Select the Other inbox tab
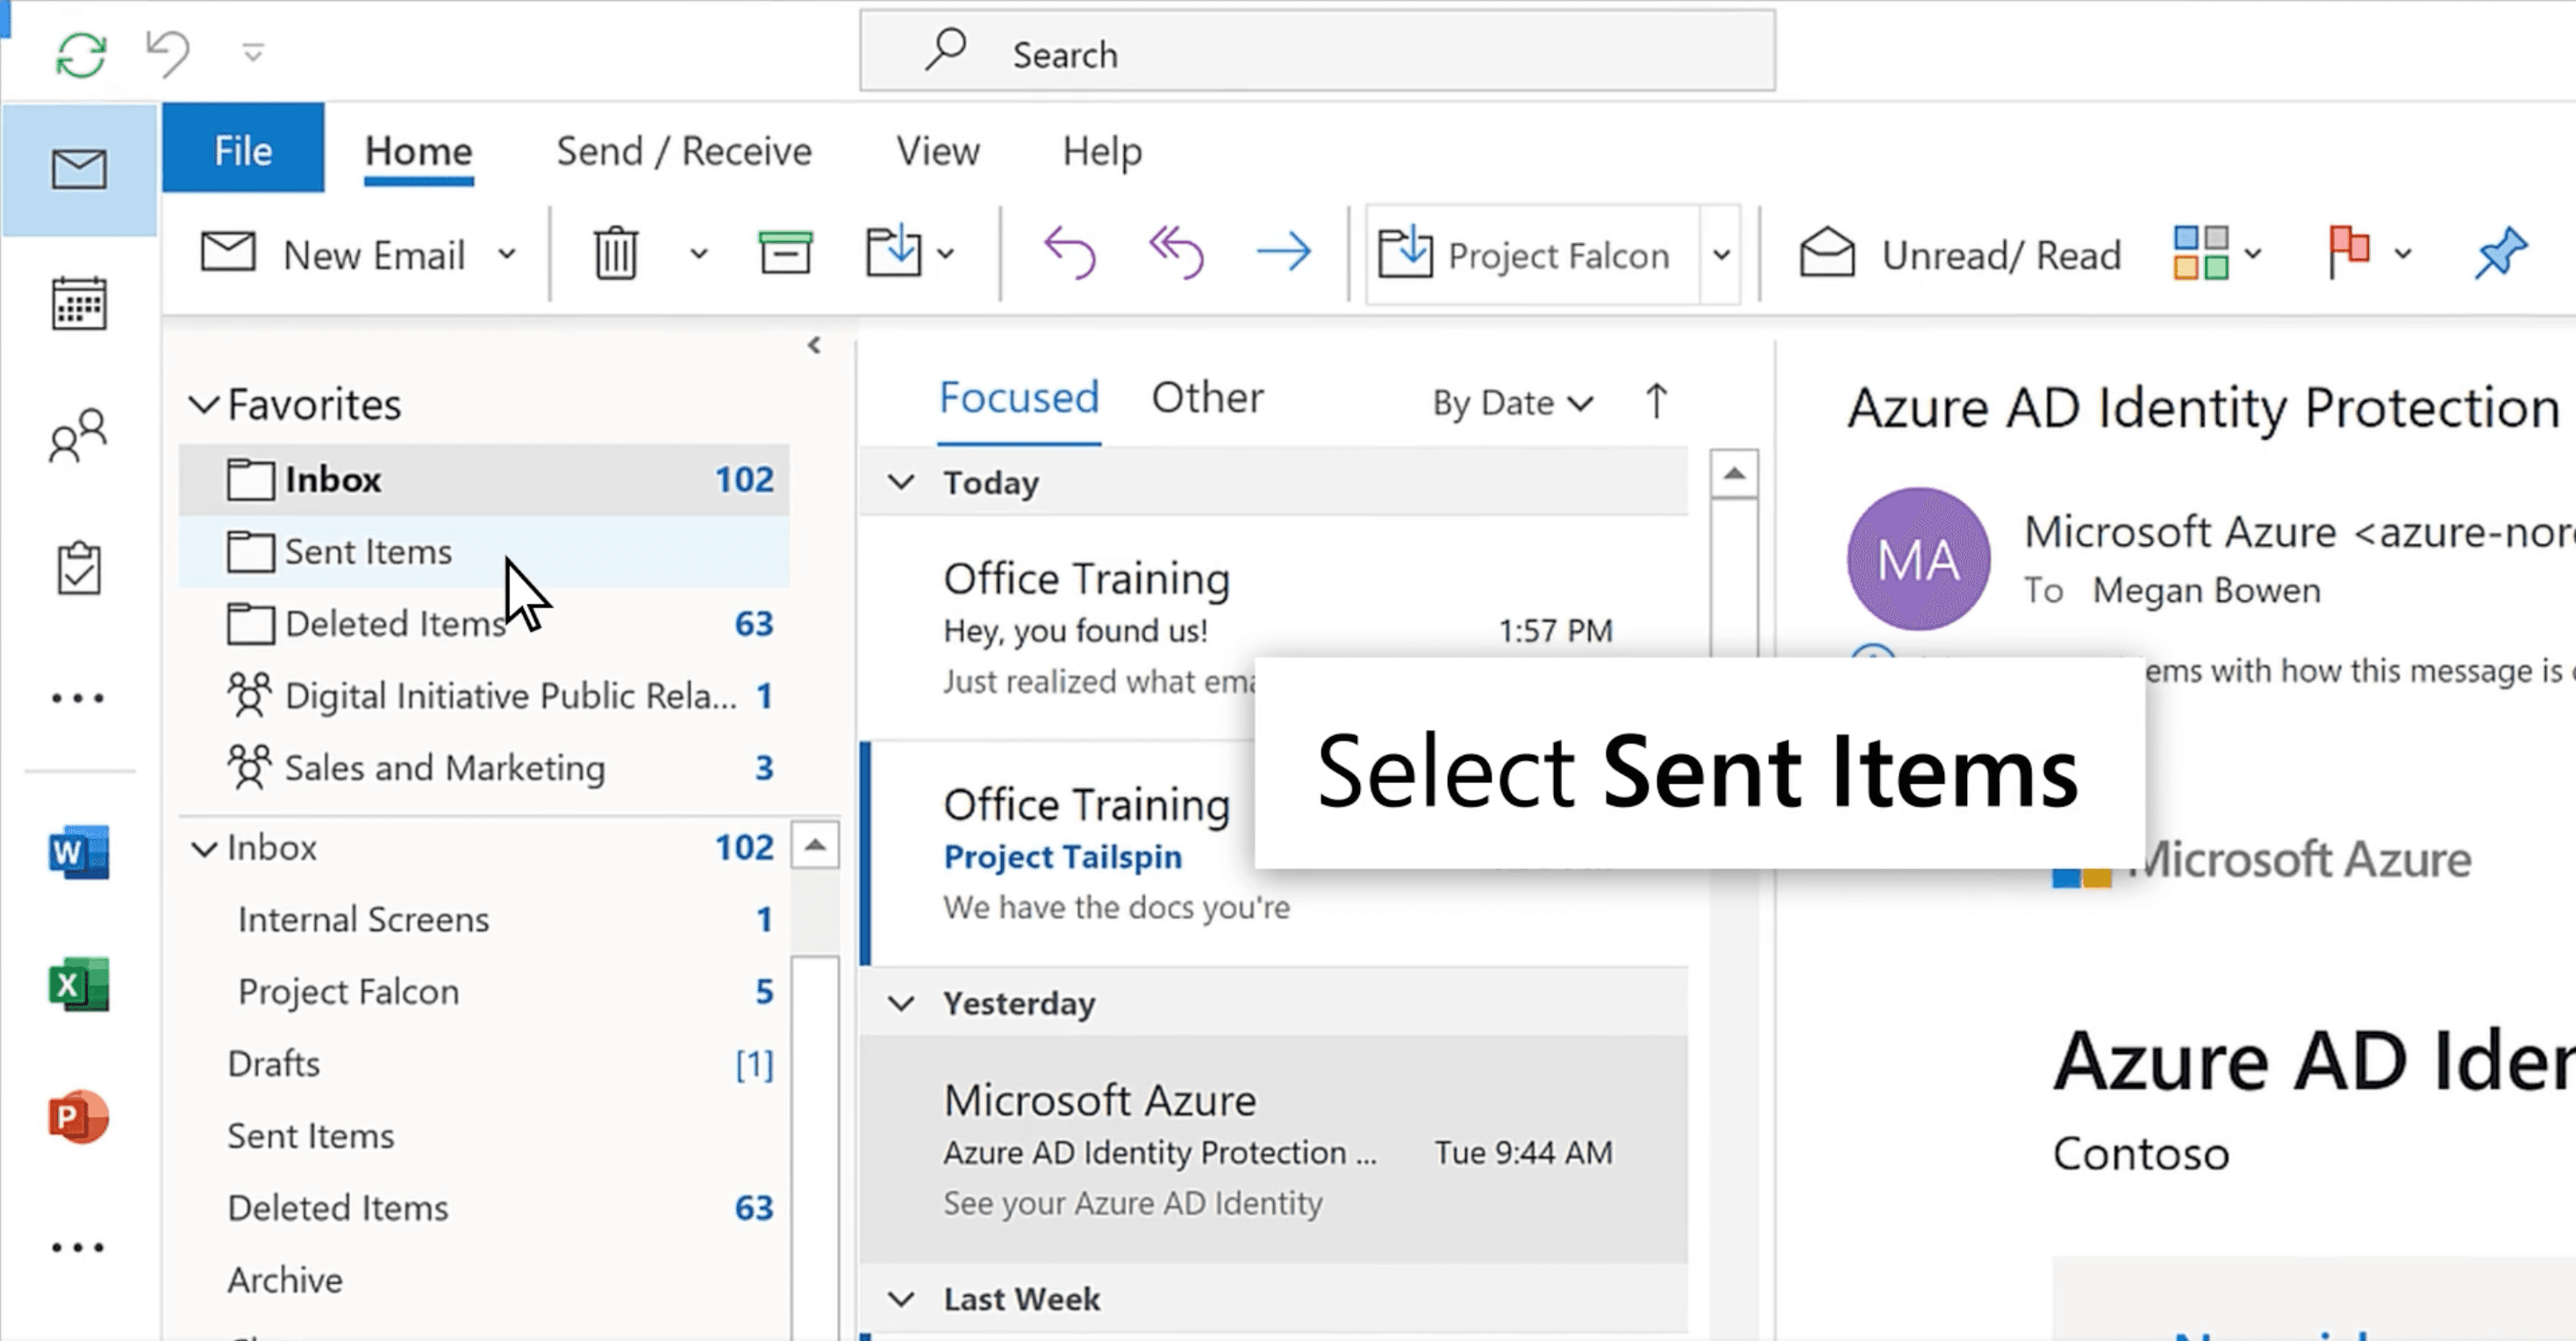Screen dimensions: 2576x1341 [x=1208, y=397]
